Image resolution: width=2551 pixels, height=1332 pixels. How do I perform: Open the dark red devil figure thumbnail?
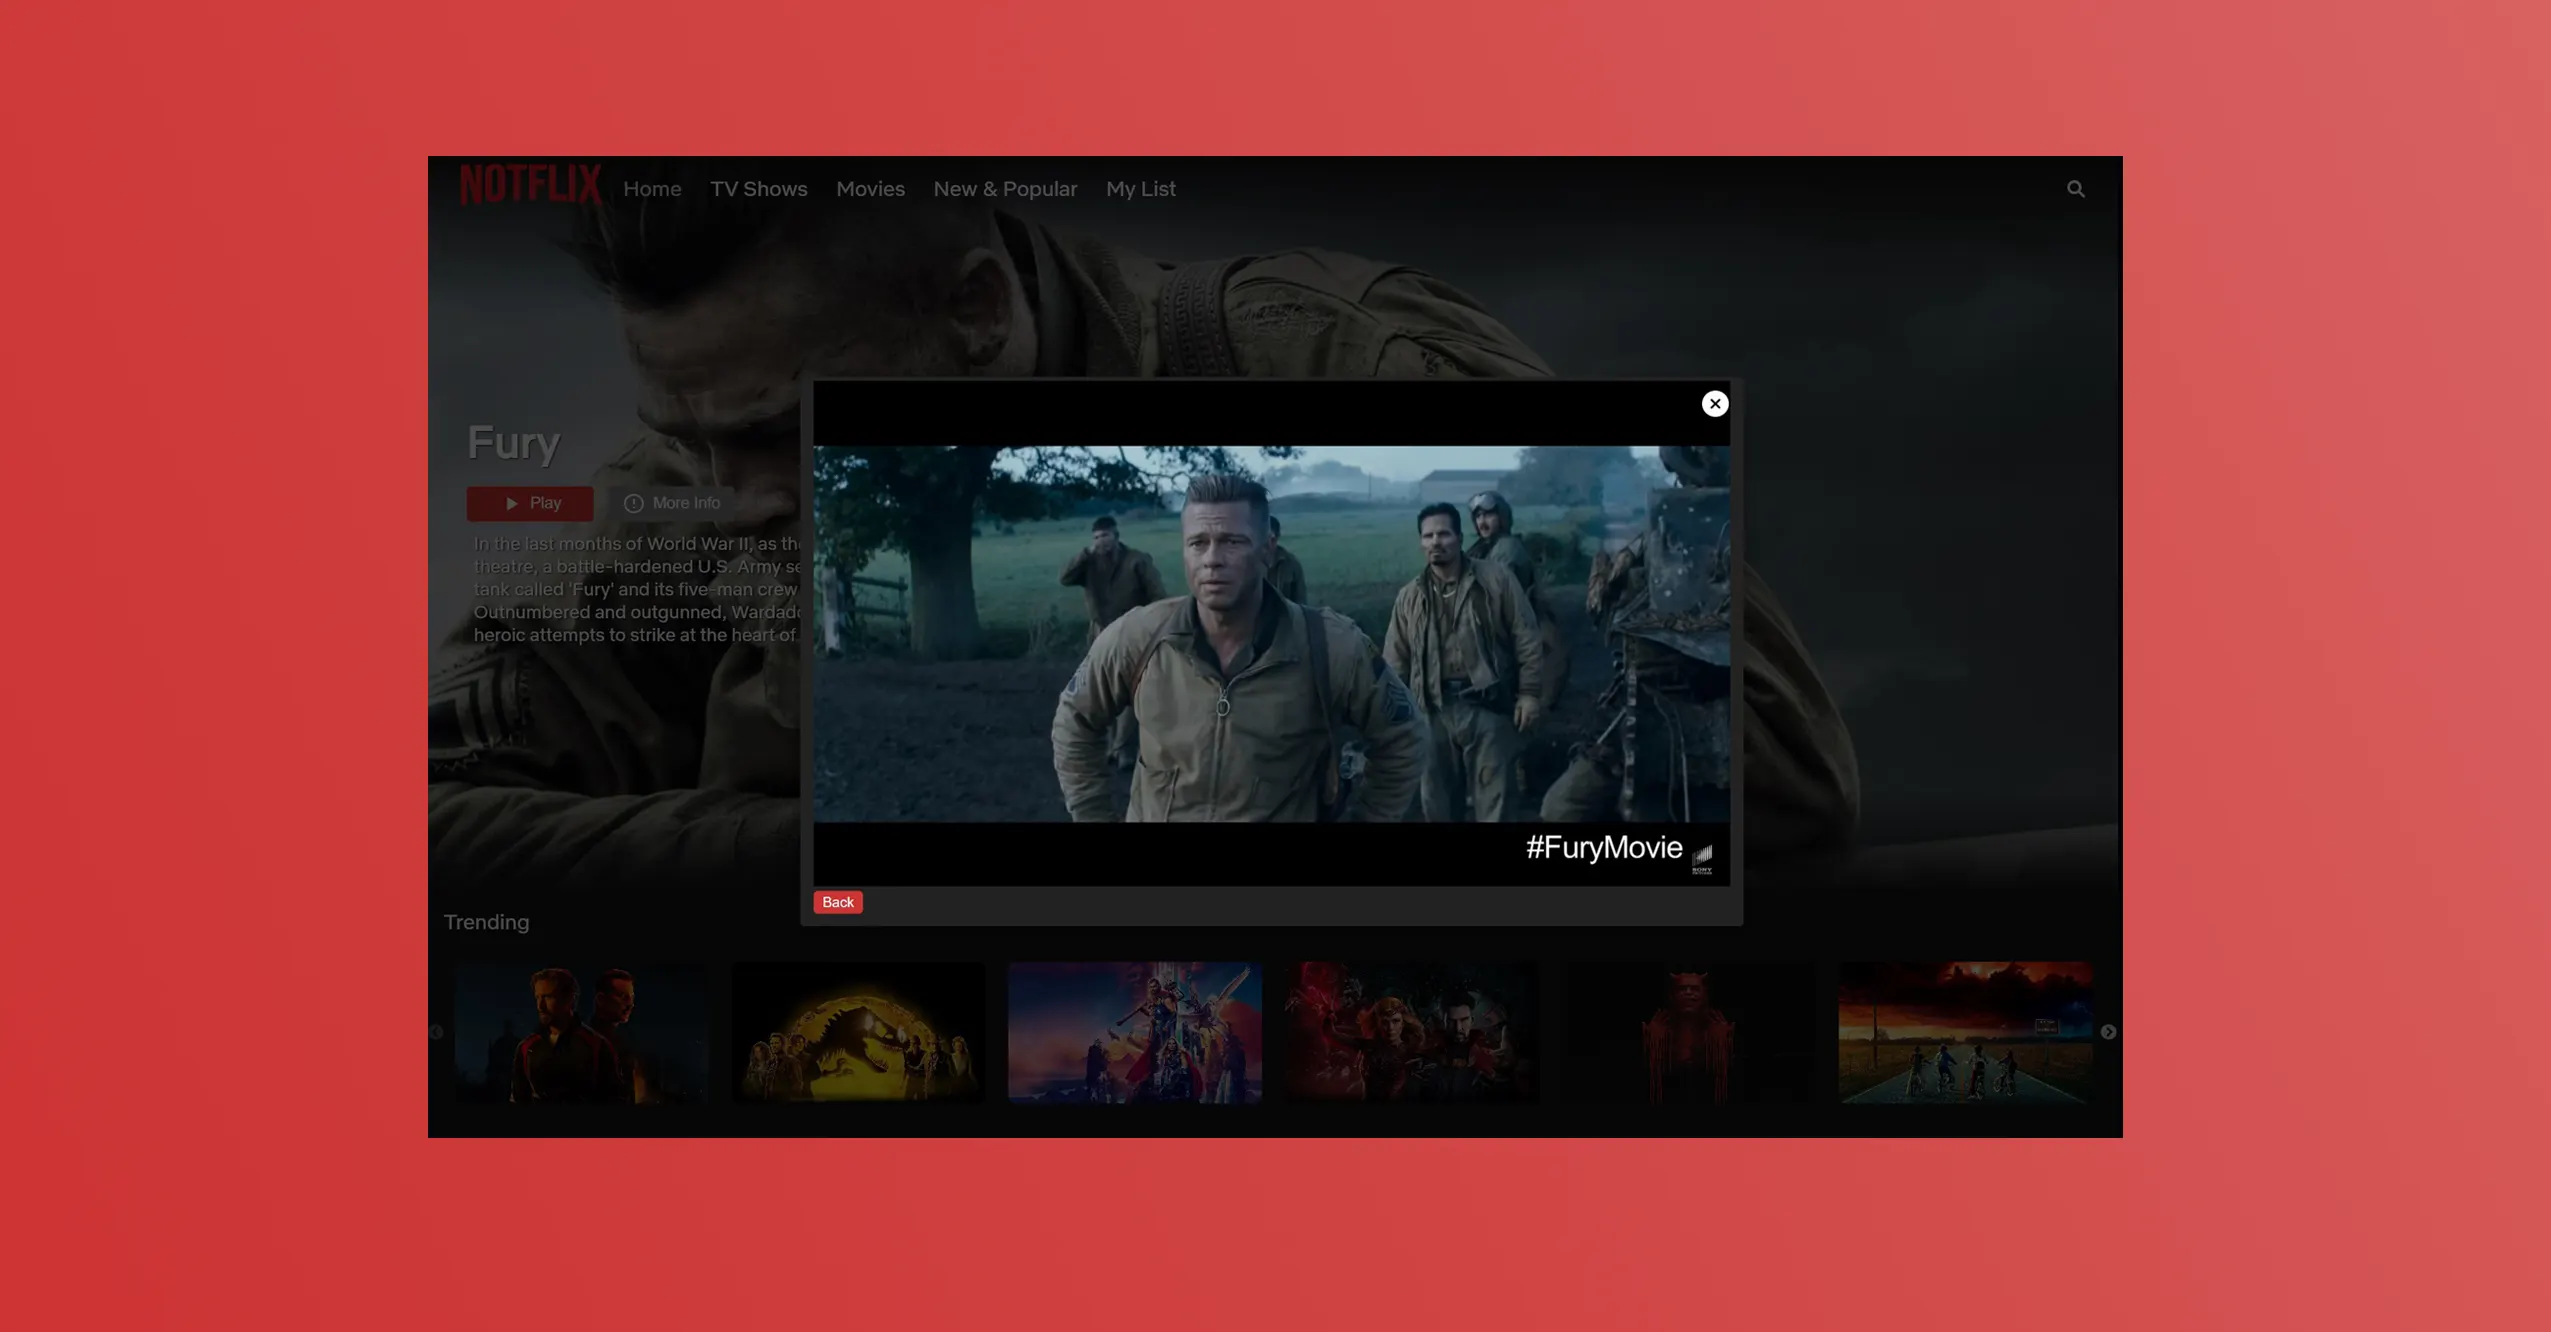coord(1688,1032)
